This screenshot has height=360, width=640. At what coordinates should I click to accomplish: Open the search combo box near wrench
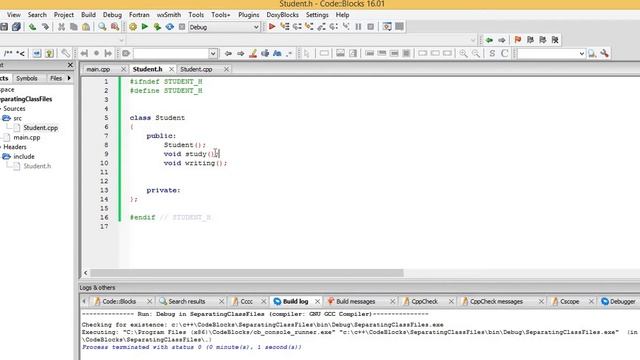tap(552, 53)
